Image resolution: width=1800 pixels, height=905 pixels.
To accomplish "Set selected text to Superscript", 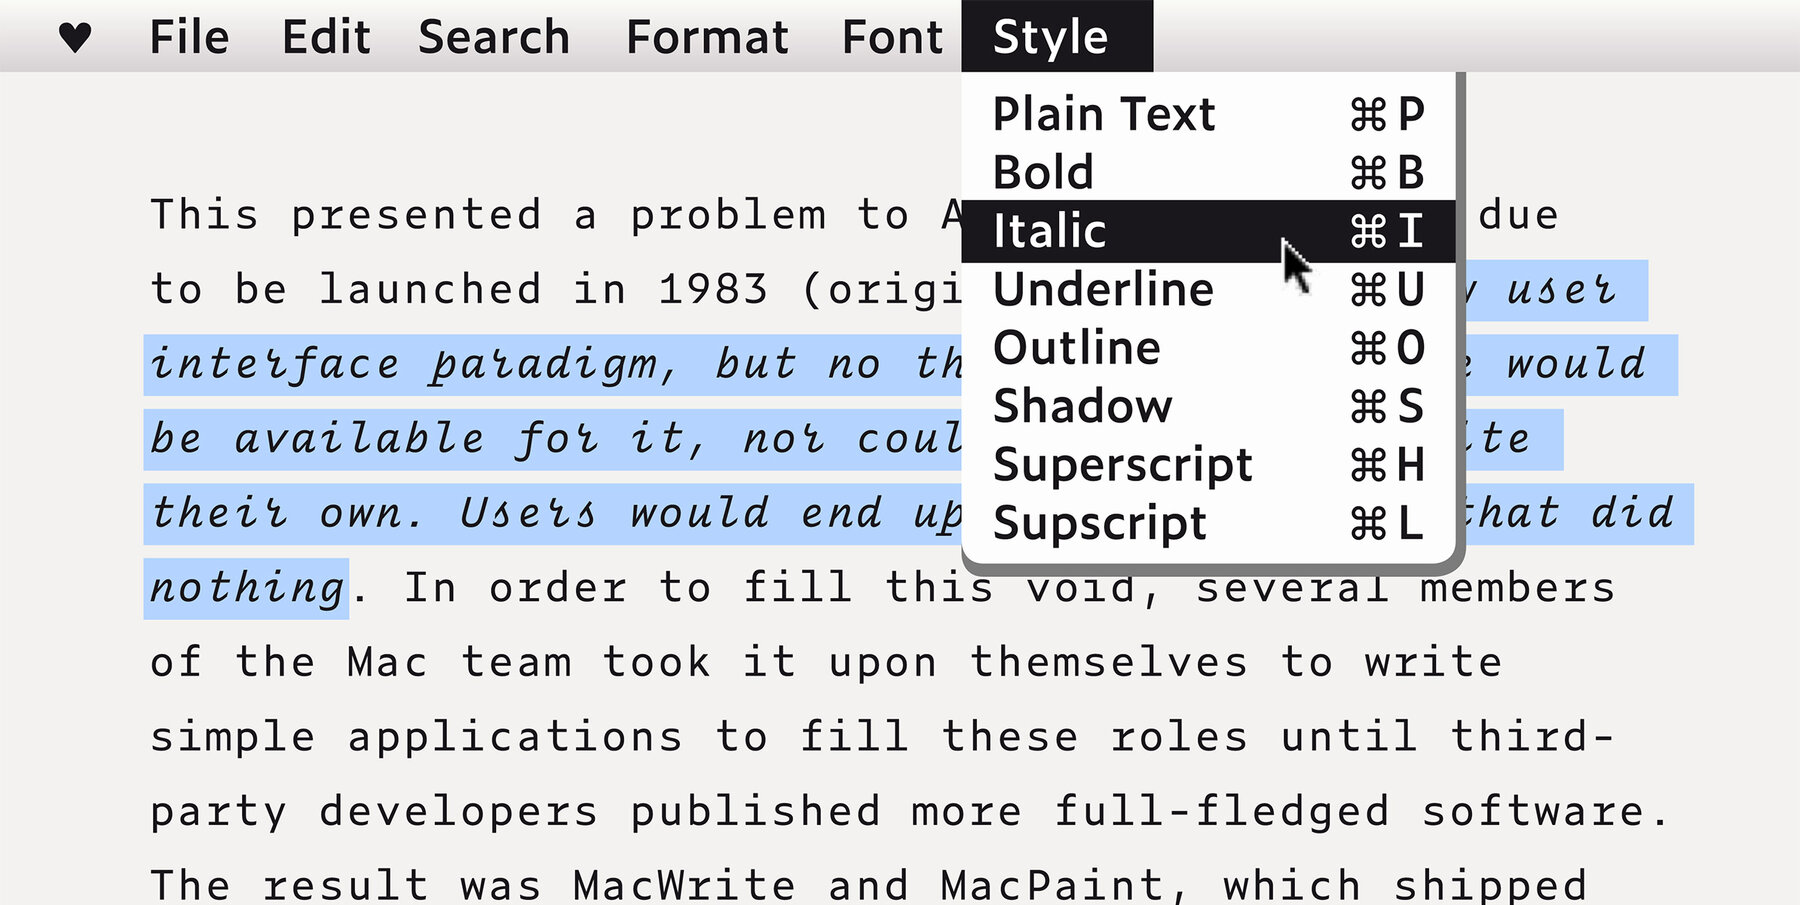I will (x=1122, y=463).
